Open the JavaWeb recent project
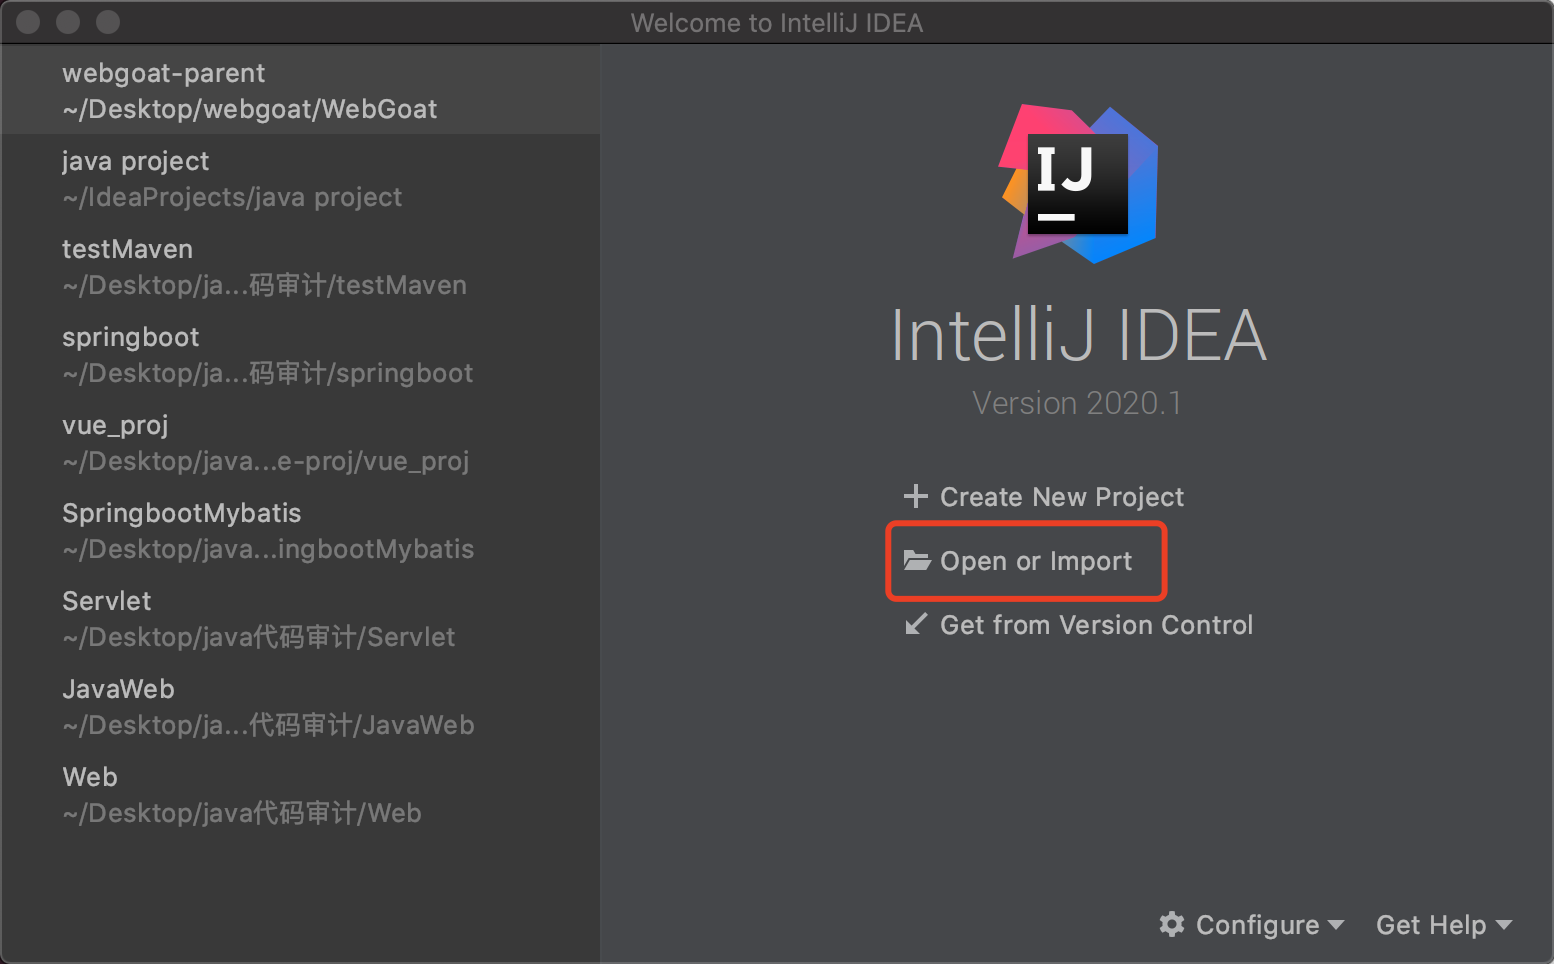The image size is (1554, 964). coord(268,707)
